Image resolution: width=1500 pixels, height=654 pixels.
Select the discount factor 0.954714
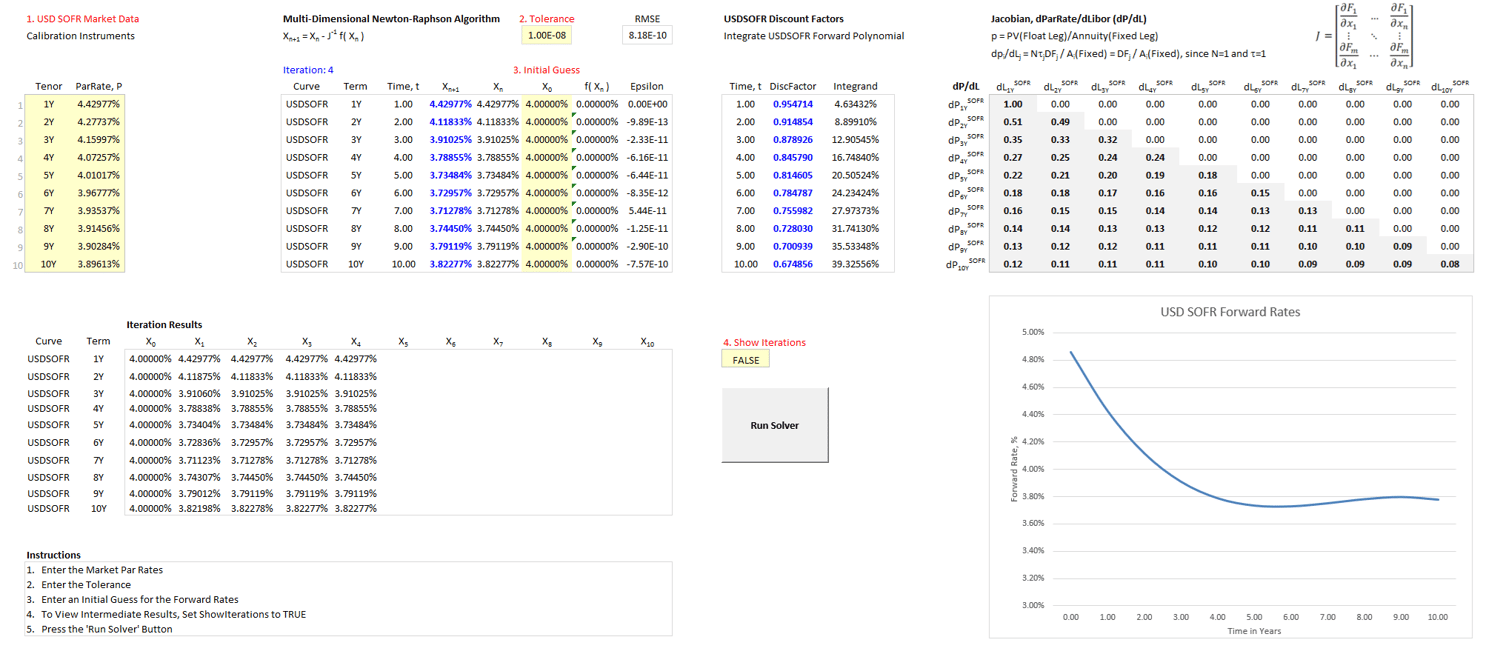(x=793, y=104)
